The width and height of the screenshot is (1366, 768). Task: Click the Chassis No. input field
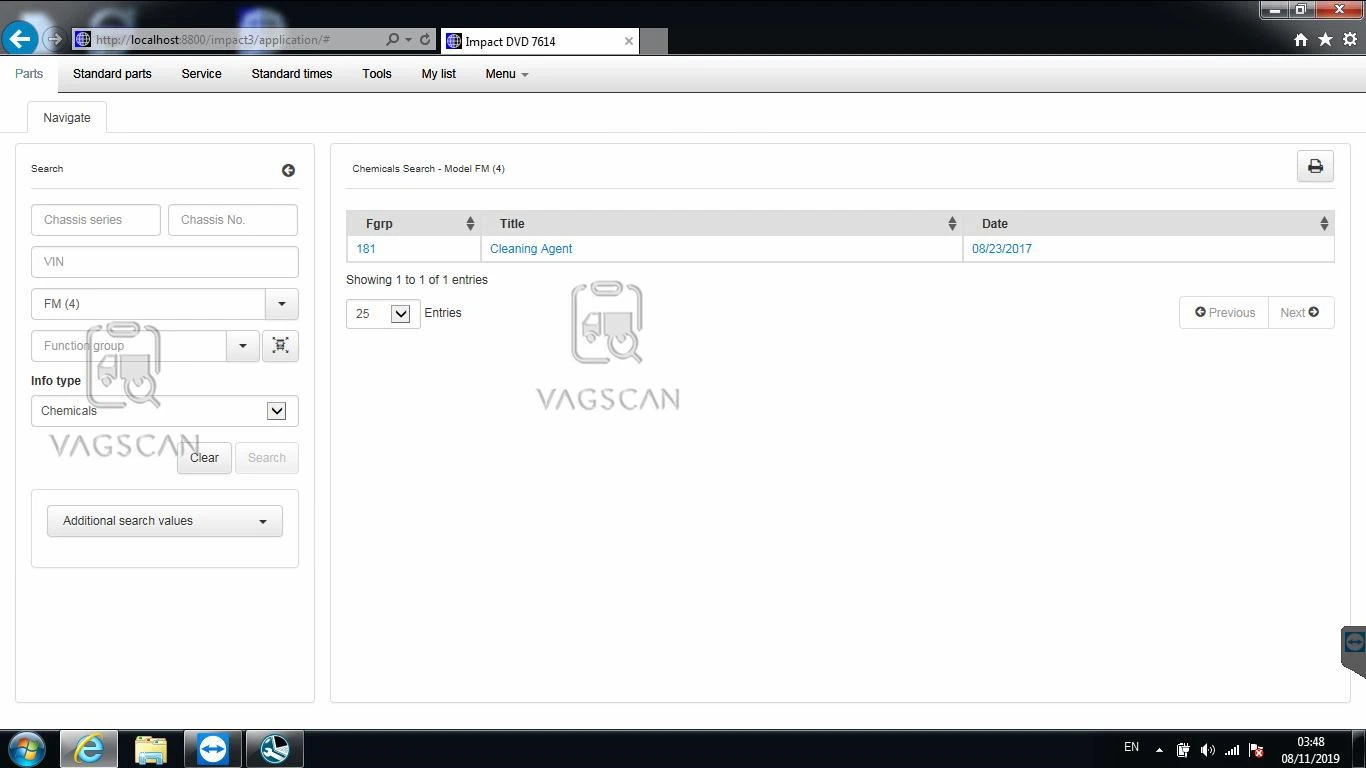[233, 220]
